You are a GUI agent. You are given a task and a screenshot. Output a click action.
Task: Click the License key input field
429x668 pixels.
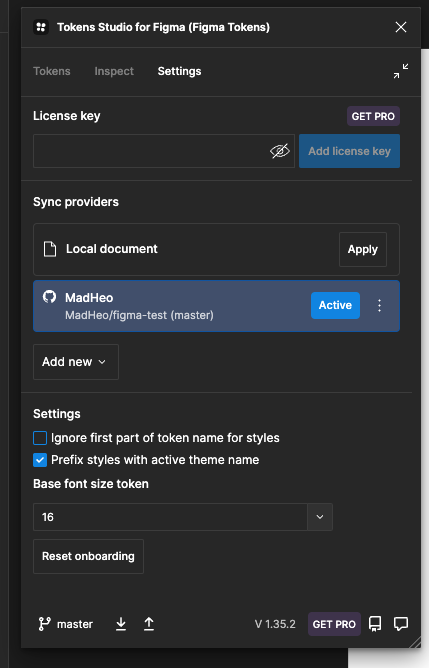(164, 151)
